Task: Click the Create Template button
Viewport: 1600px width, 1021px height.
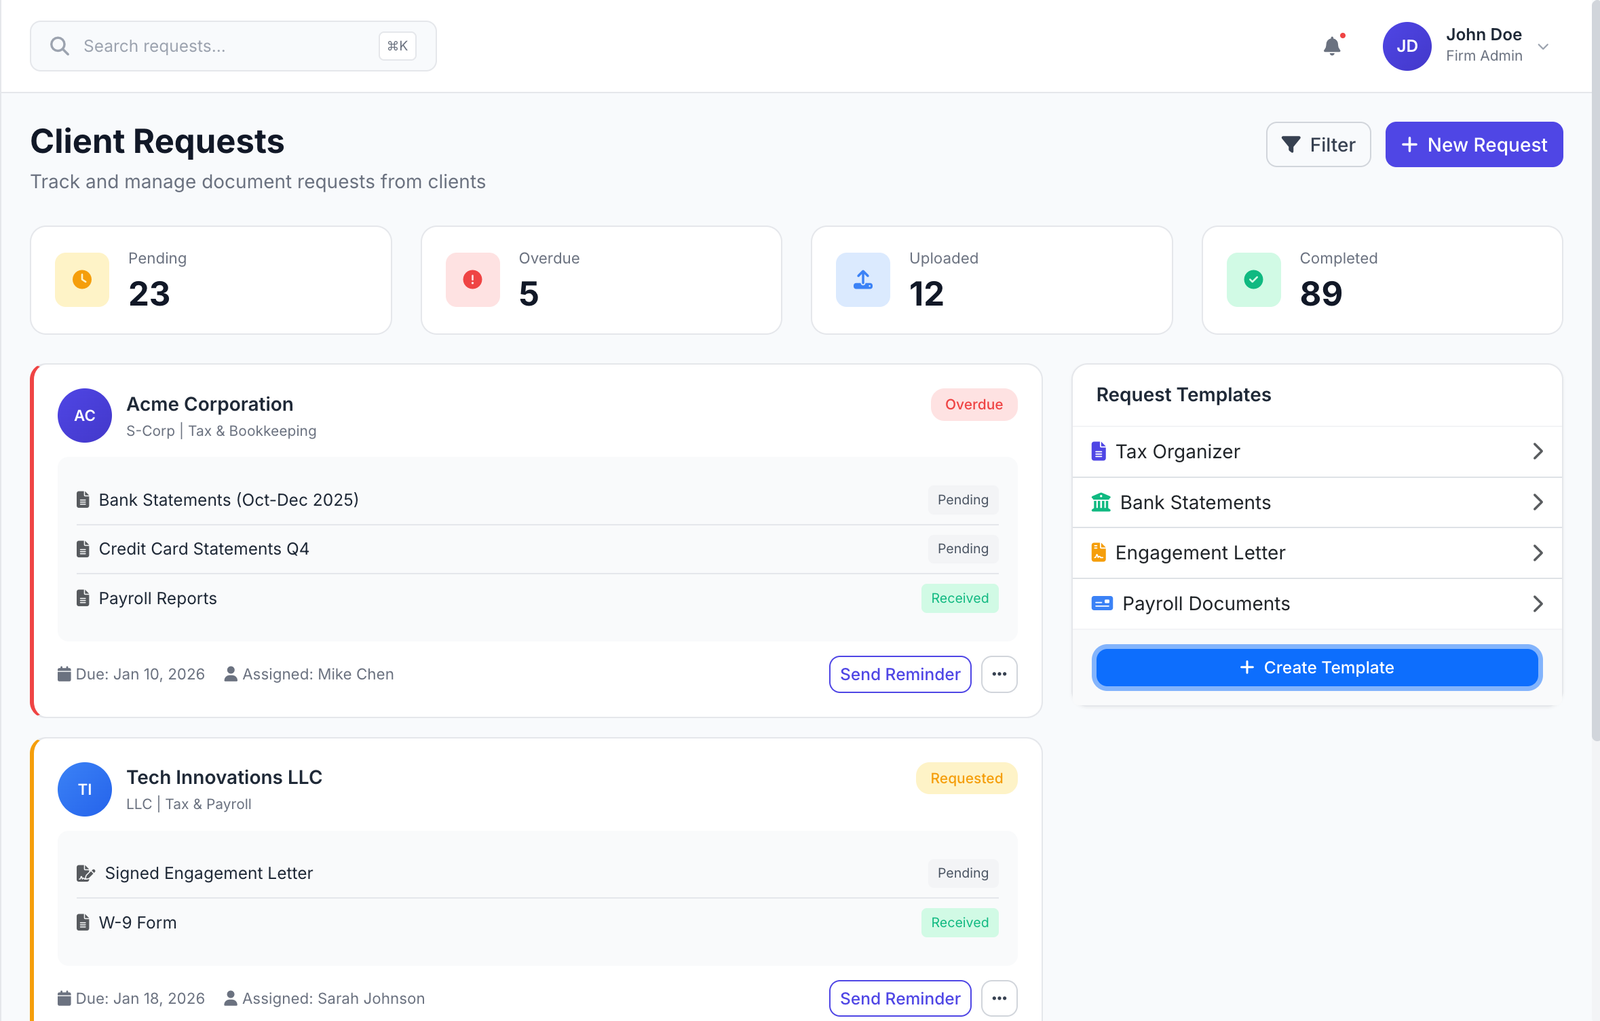Action: 1316,667
